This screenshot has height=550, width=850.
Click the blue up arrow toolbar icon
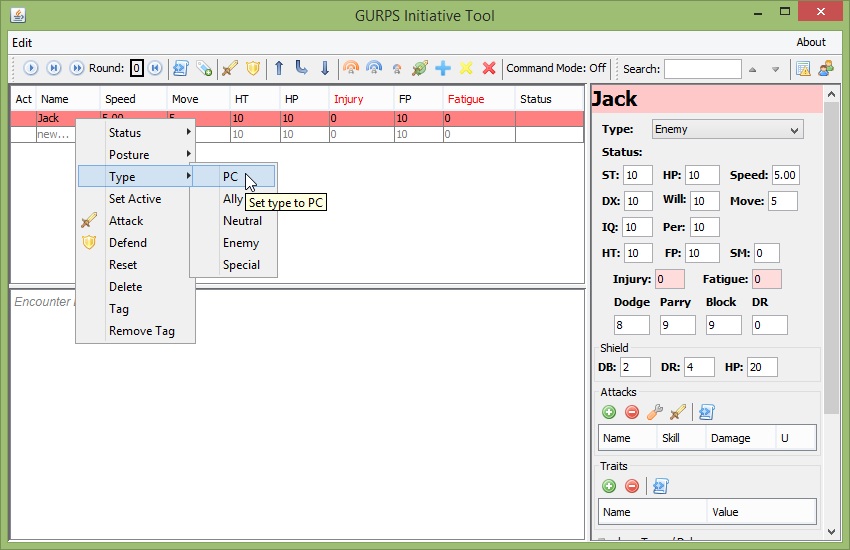[279, 68]
